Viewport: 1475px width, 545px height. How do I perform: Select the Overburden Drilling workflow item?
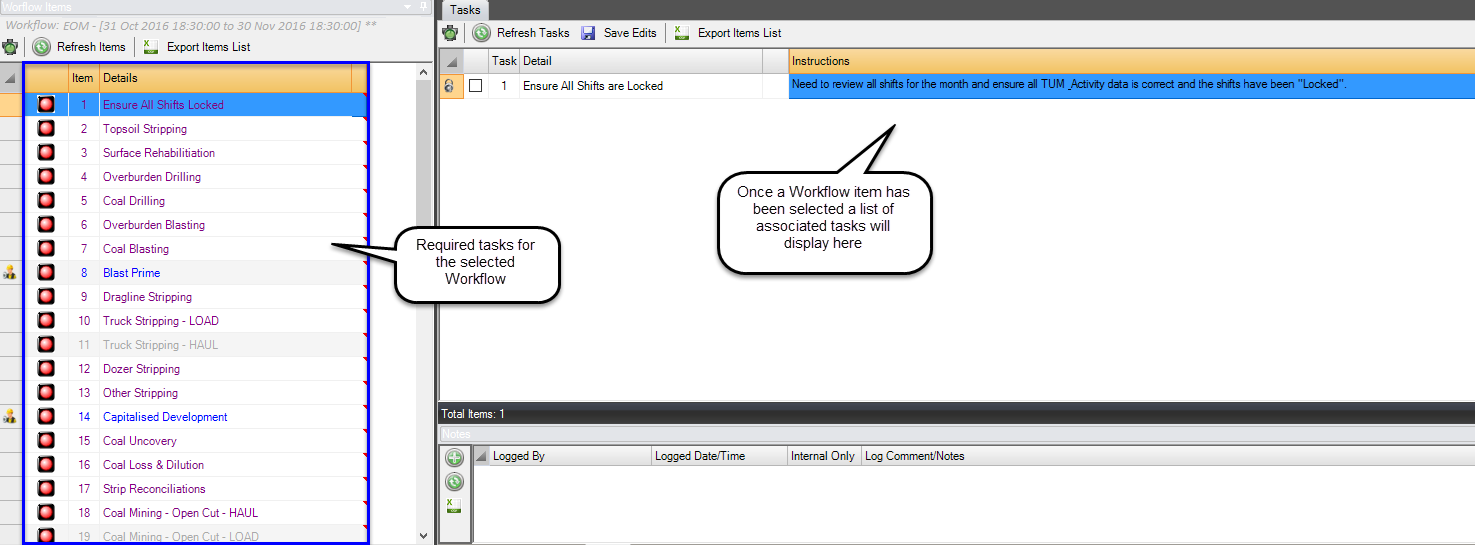coord(152,177)
